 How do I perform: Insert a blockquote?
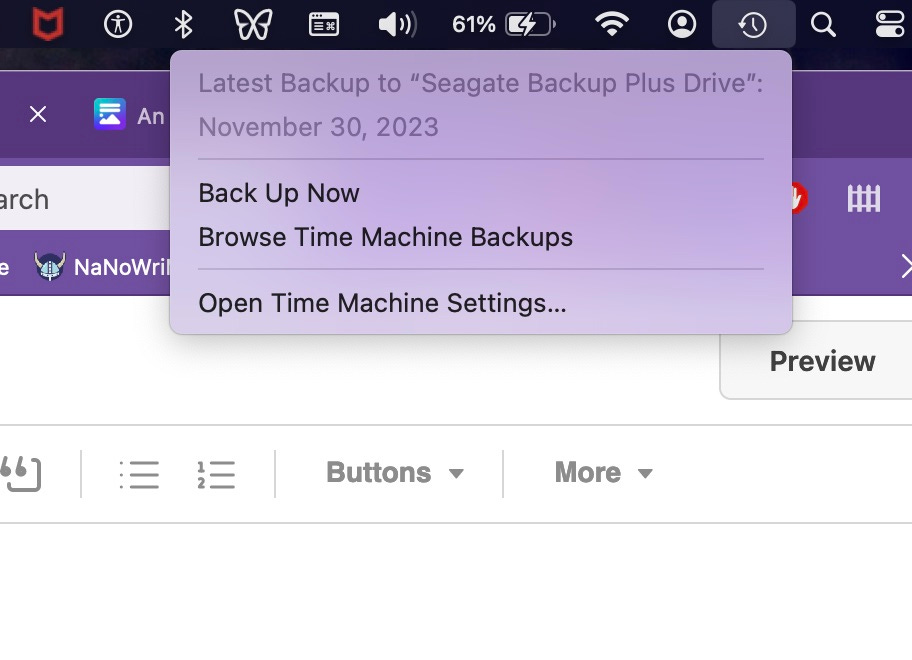(x=21, y=474)
